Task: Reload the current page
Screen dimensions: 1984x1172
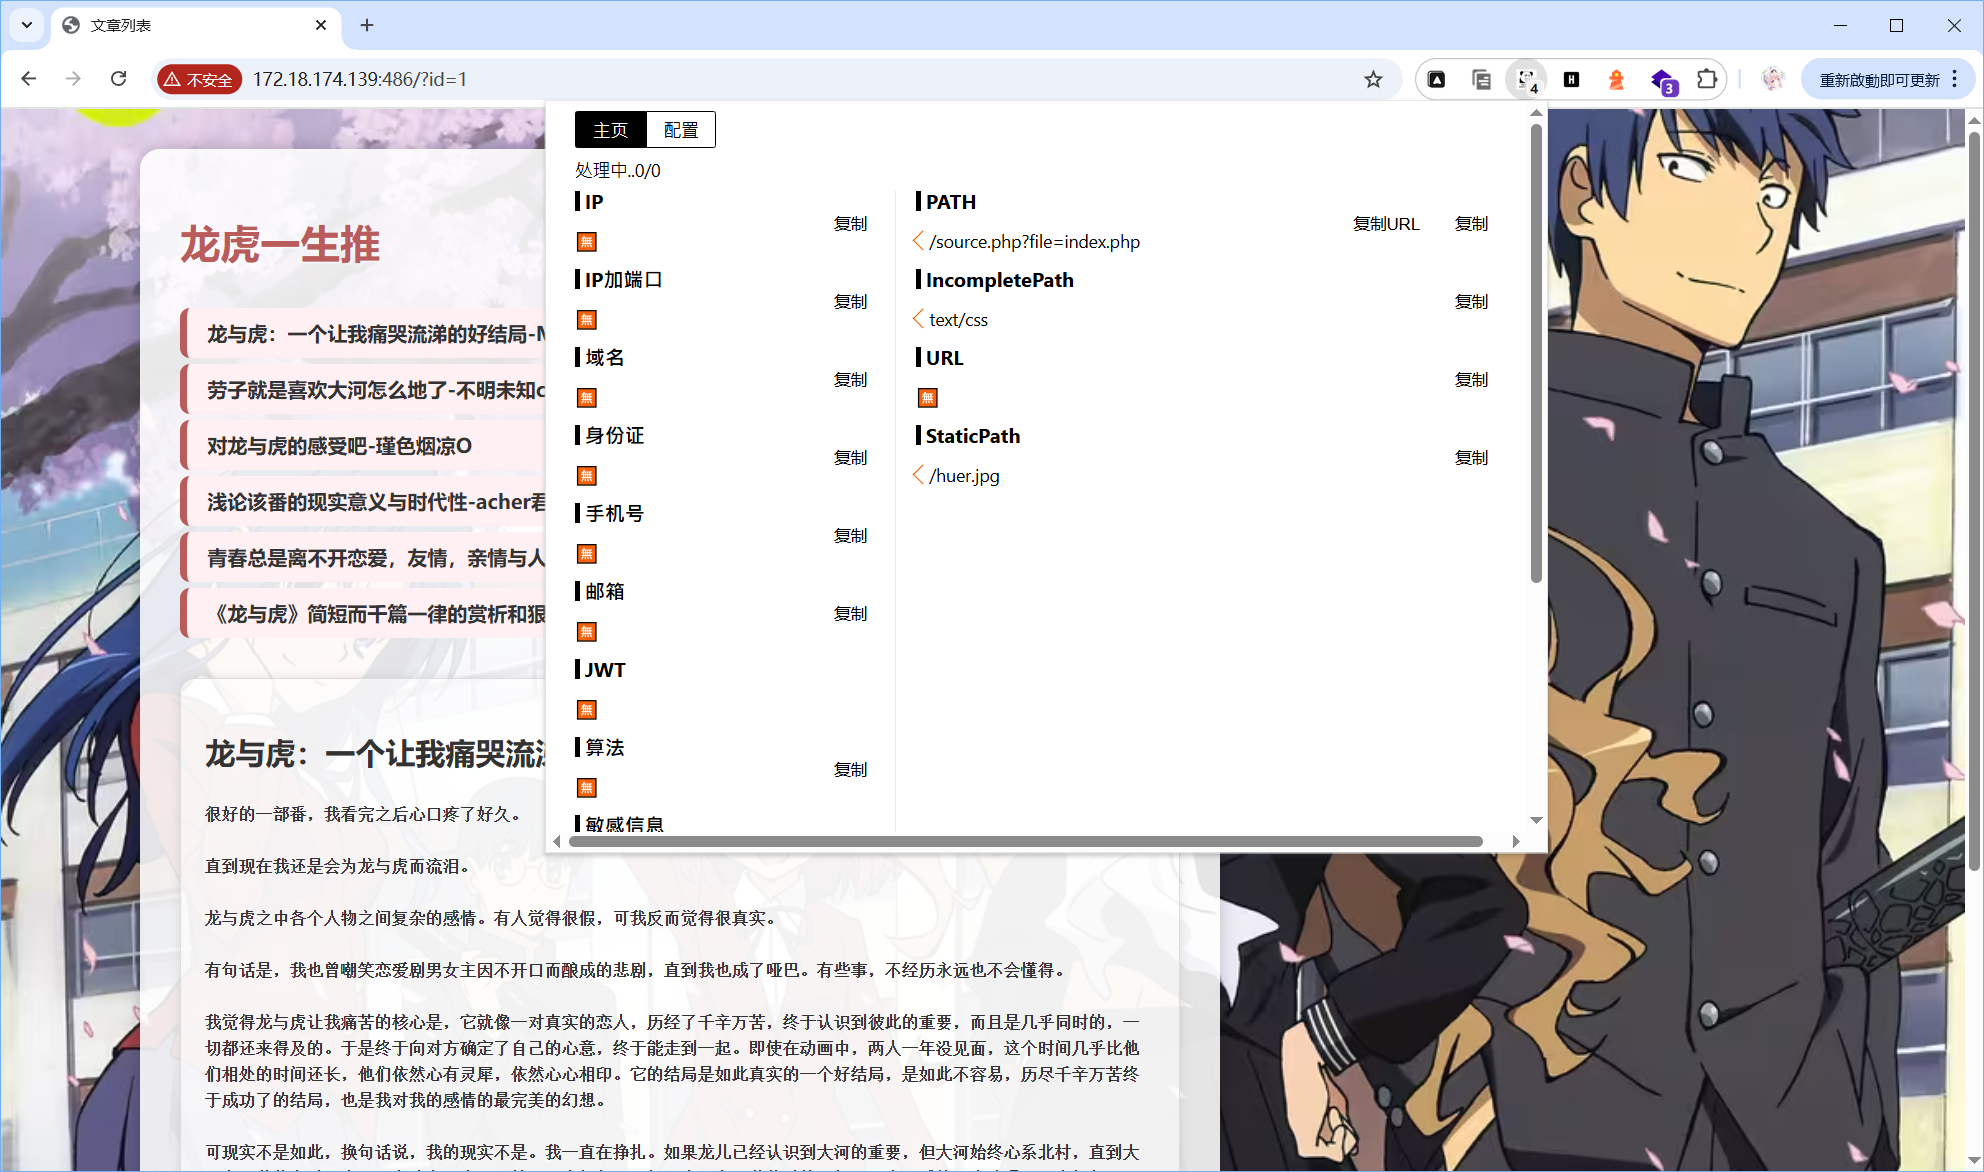Action: [118, 79]
